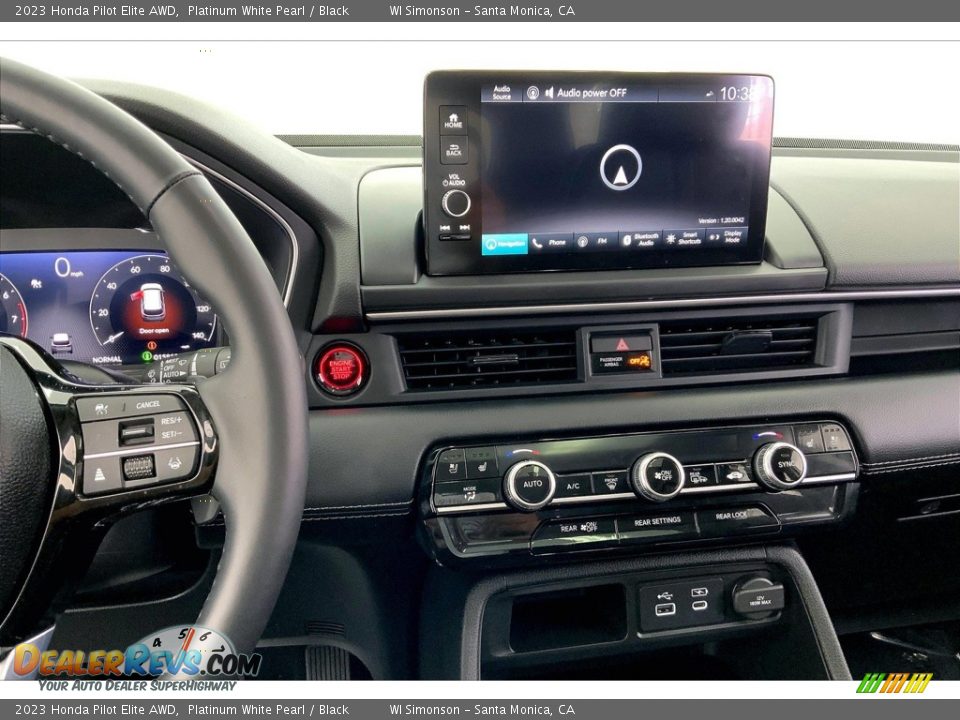Image resolution: width=960 pixels, height=720 pixels.
Task: Push the AUTO driver temperature knob
Action: click(529, 484)
